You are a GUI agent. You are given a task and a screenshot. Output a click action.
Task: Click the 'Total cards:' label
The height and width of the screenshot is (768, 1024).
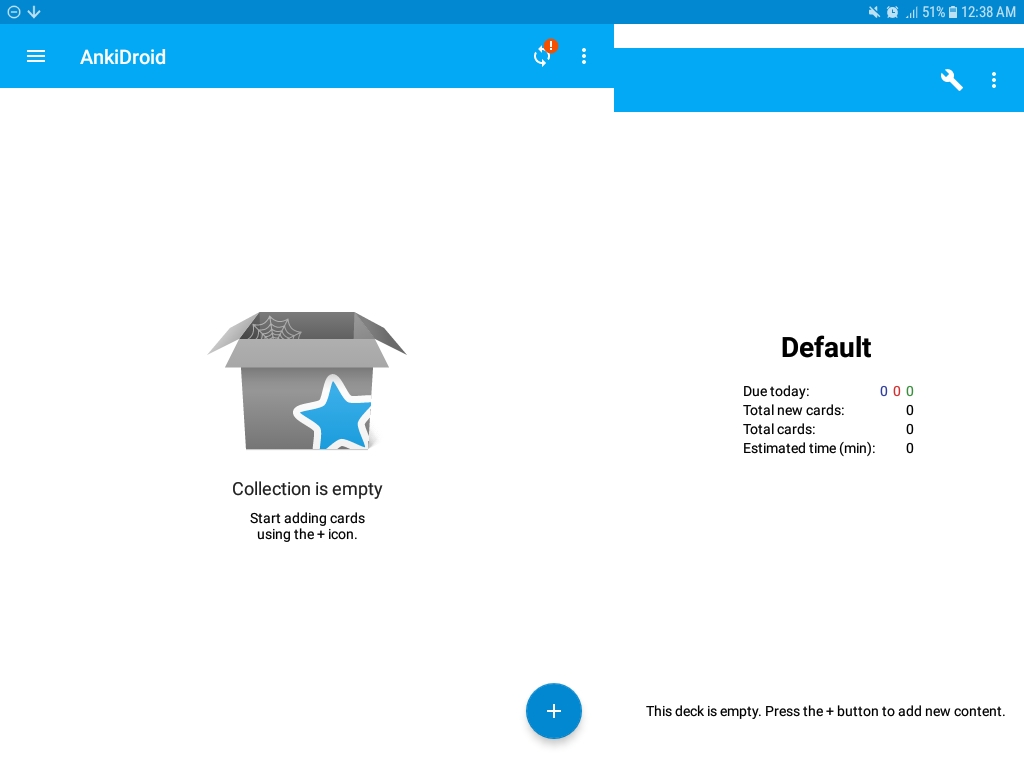click(779, 429)
